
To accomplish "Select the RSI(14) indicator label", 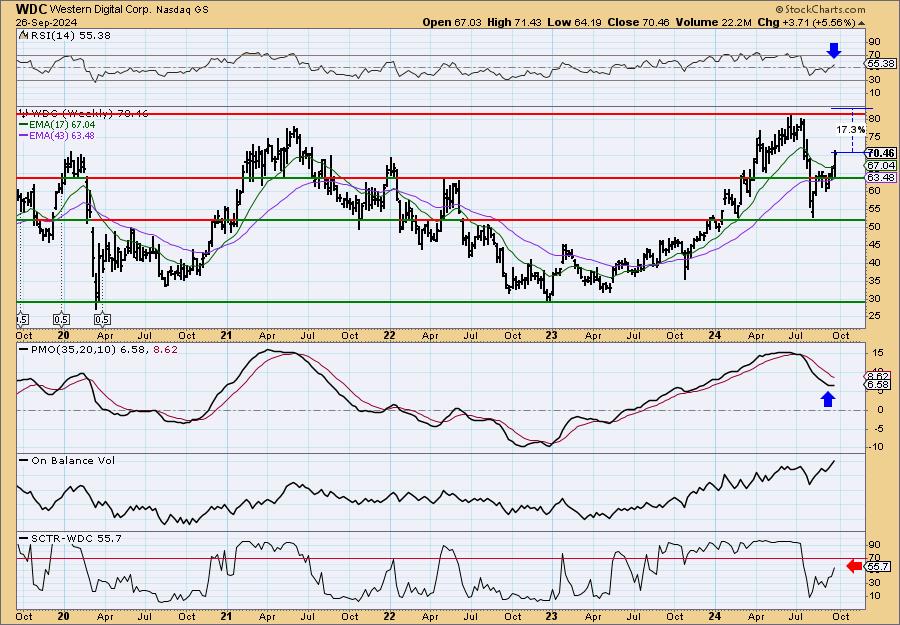I will click(x=65, y=36).
